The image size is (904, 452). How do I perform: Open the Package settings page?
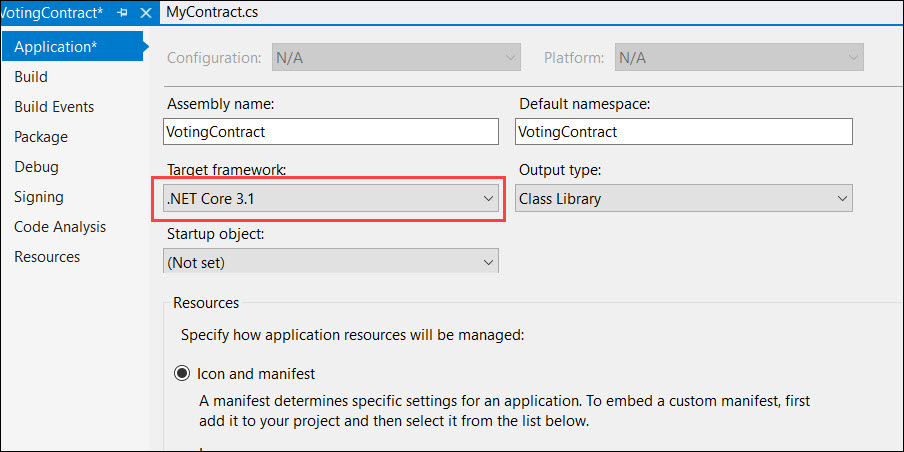tap(41, 137)
